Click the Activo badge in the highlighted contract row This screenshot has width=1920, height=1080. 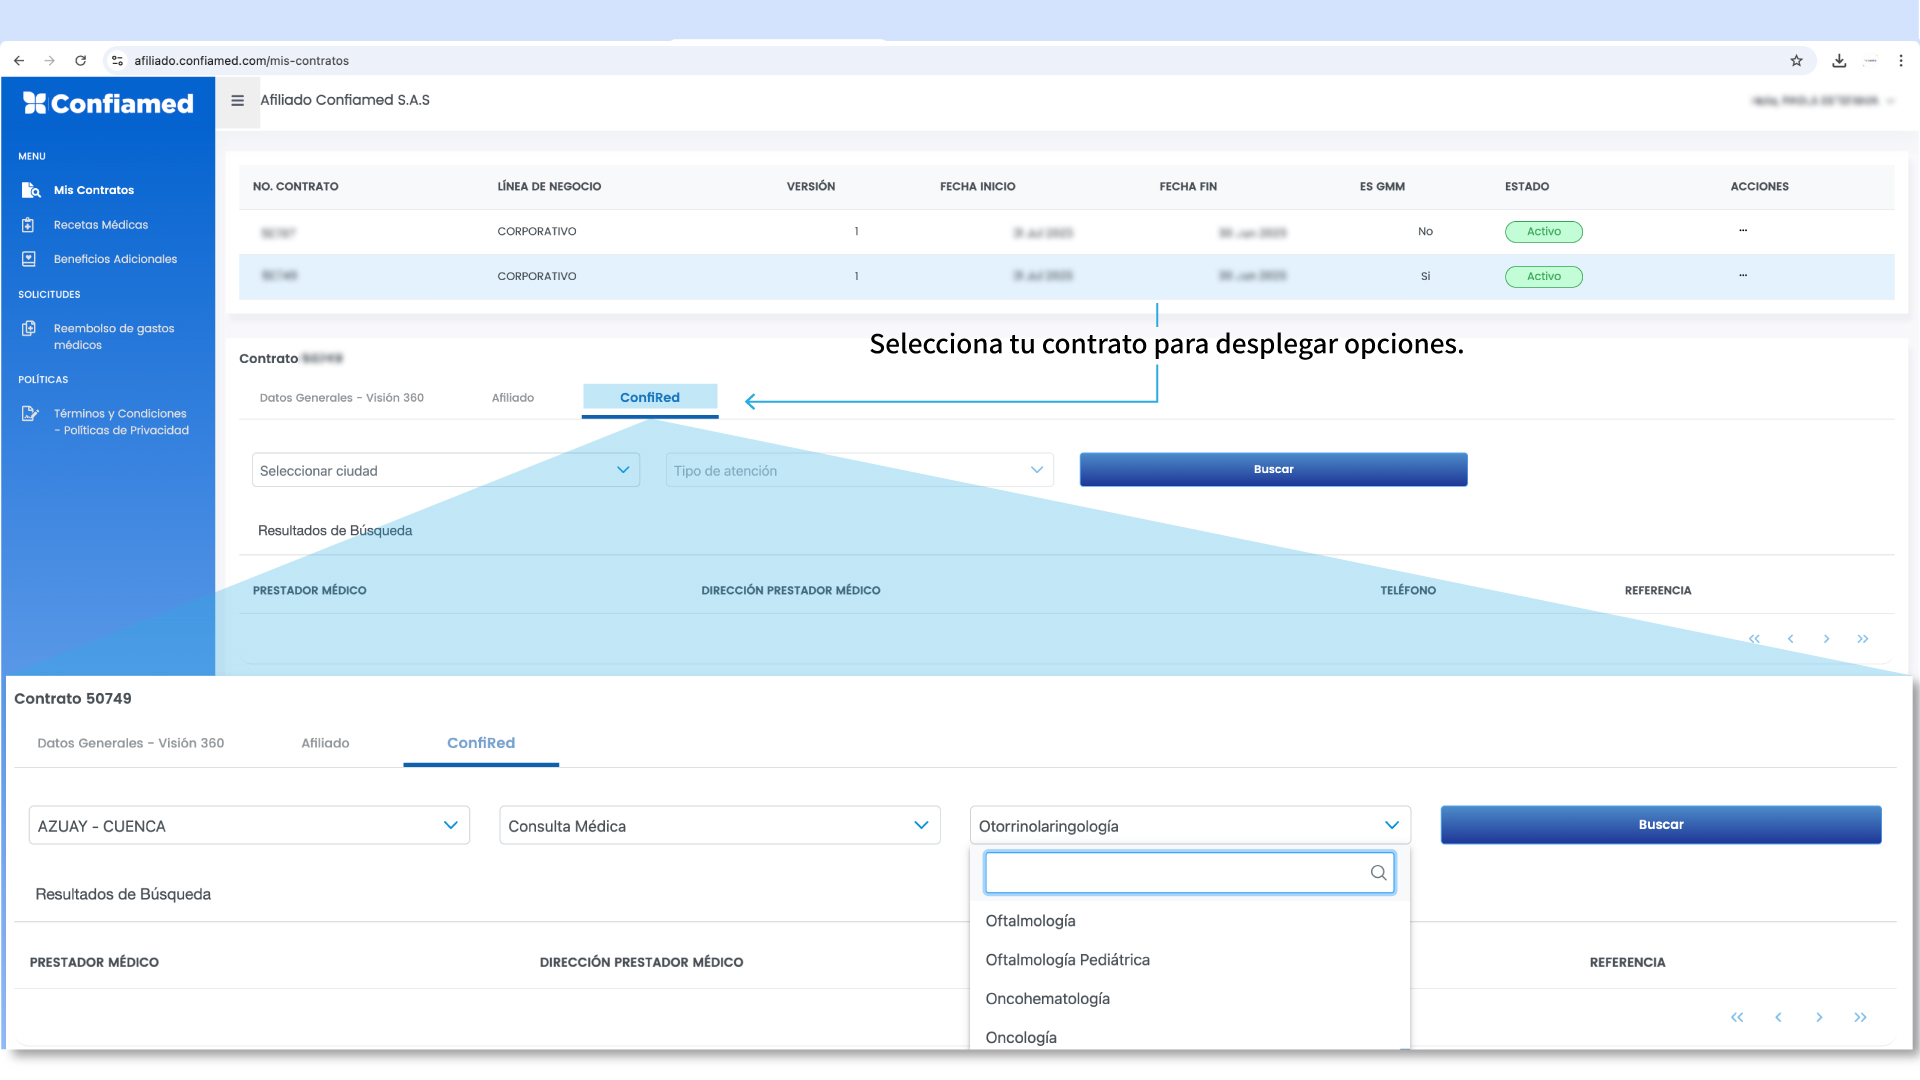(x=1543, y=277)
